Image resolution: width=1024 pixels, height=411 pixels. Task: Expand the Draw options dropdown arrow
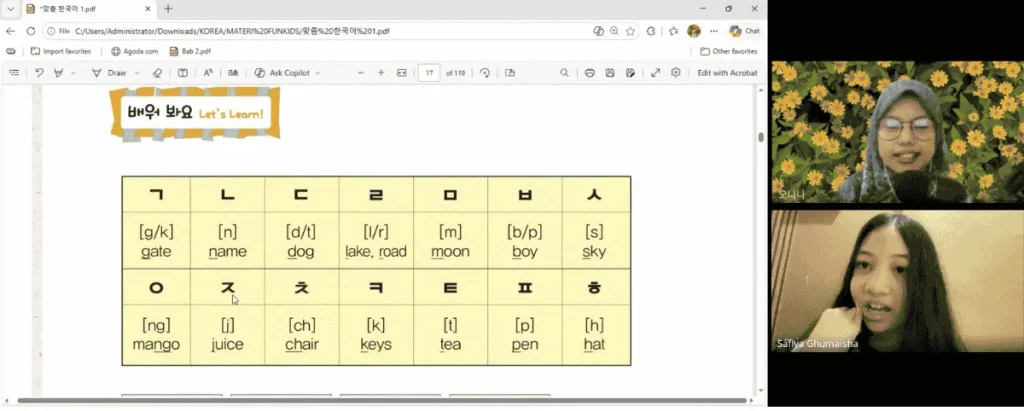click(137, 73)
